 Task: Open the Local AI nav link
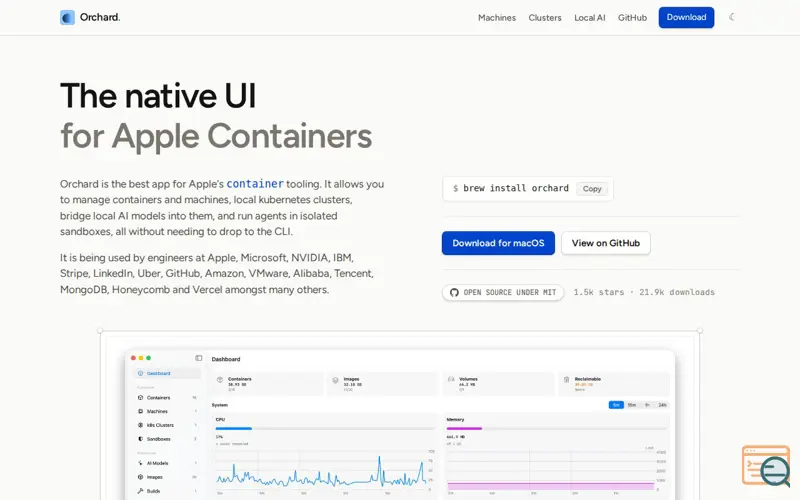590,17
